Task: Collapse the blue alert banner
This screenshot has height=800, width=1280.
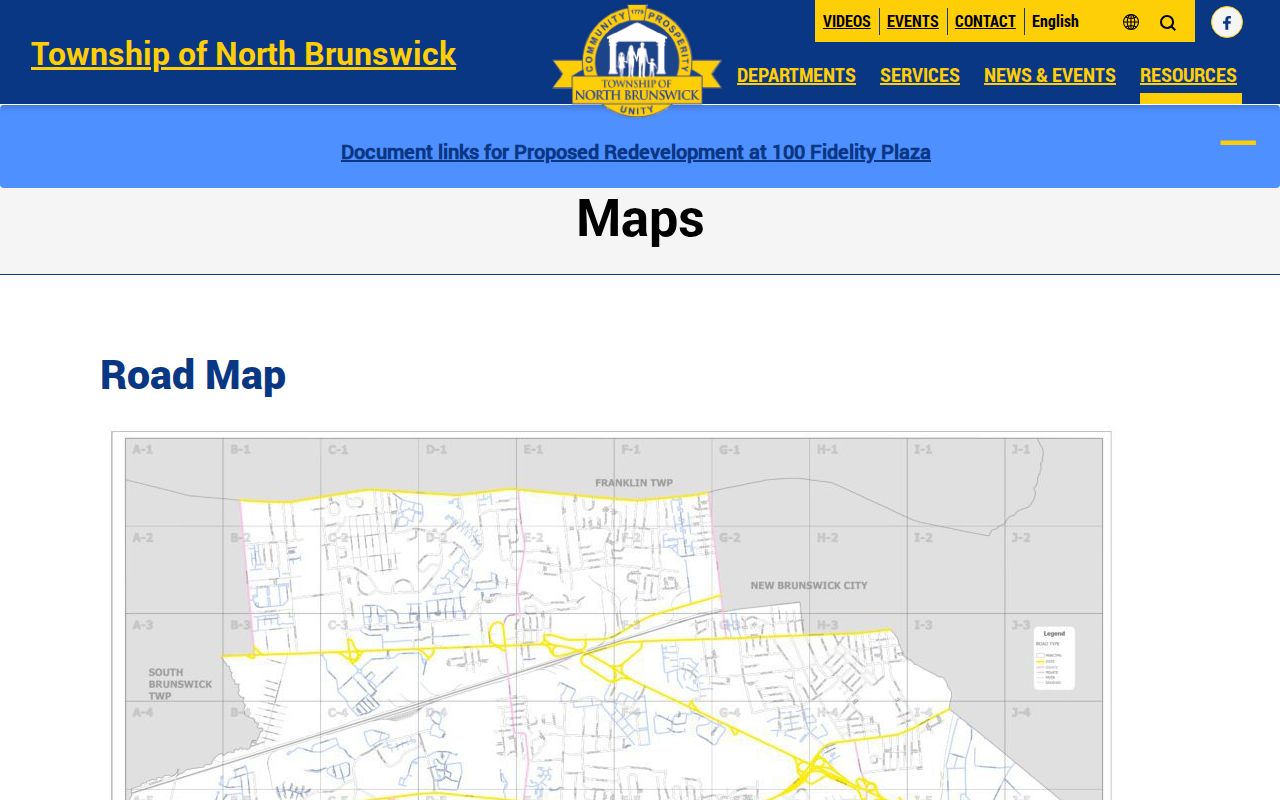Action: (x=1238, y=143)
